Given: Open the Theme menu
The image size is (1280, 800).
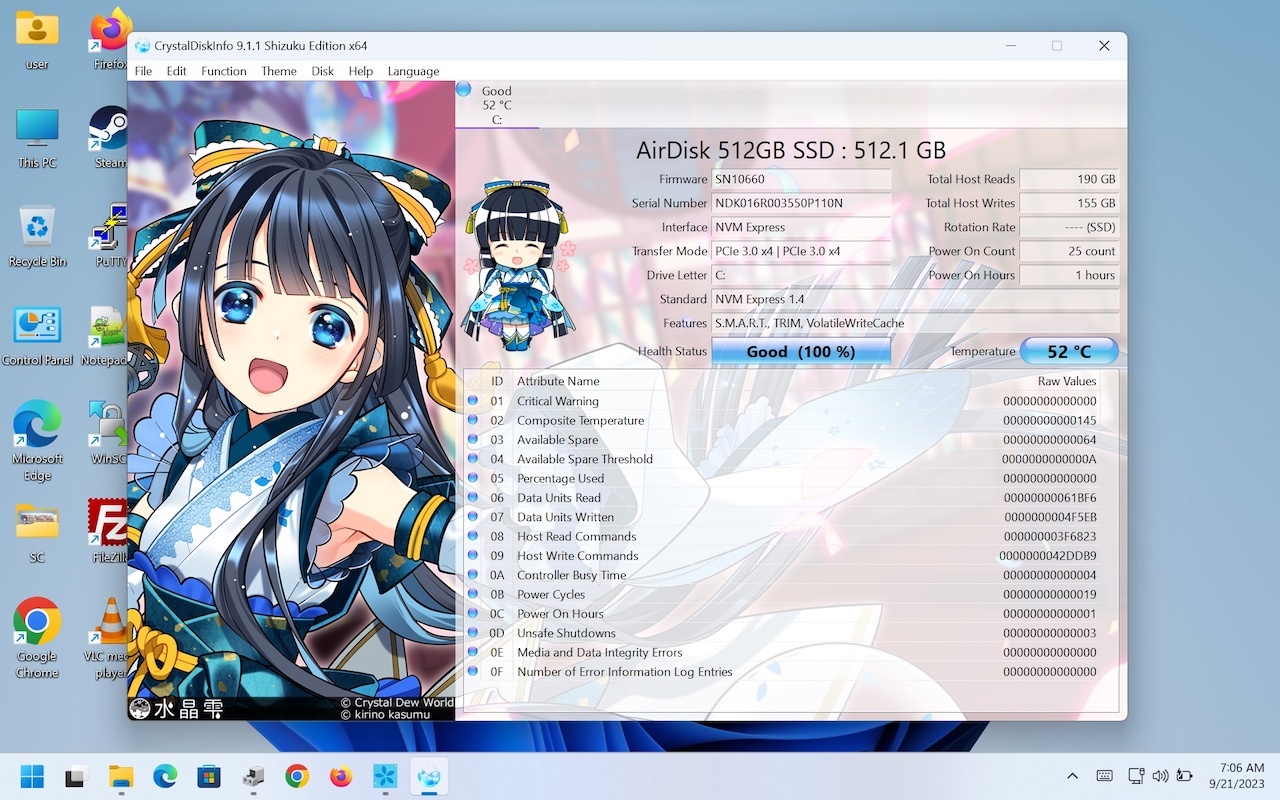Looking at the screenshot, I should [x=279, y=71].
